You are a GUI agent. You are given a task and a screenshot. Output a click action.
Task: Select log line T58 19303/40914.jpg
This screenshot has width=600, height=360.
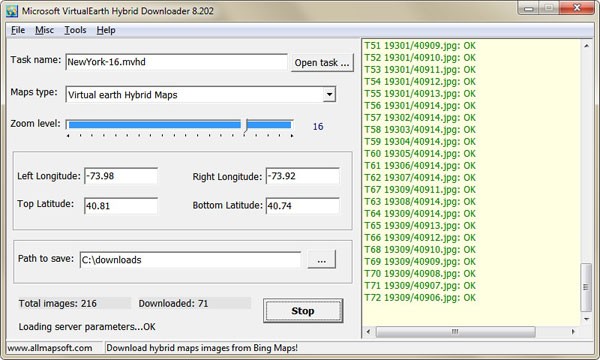point(420,129)
